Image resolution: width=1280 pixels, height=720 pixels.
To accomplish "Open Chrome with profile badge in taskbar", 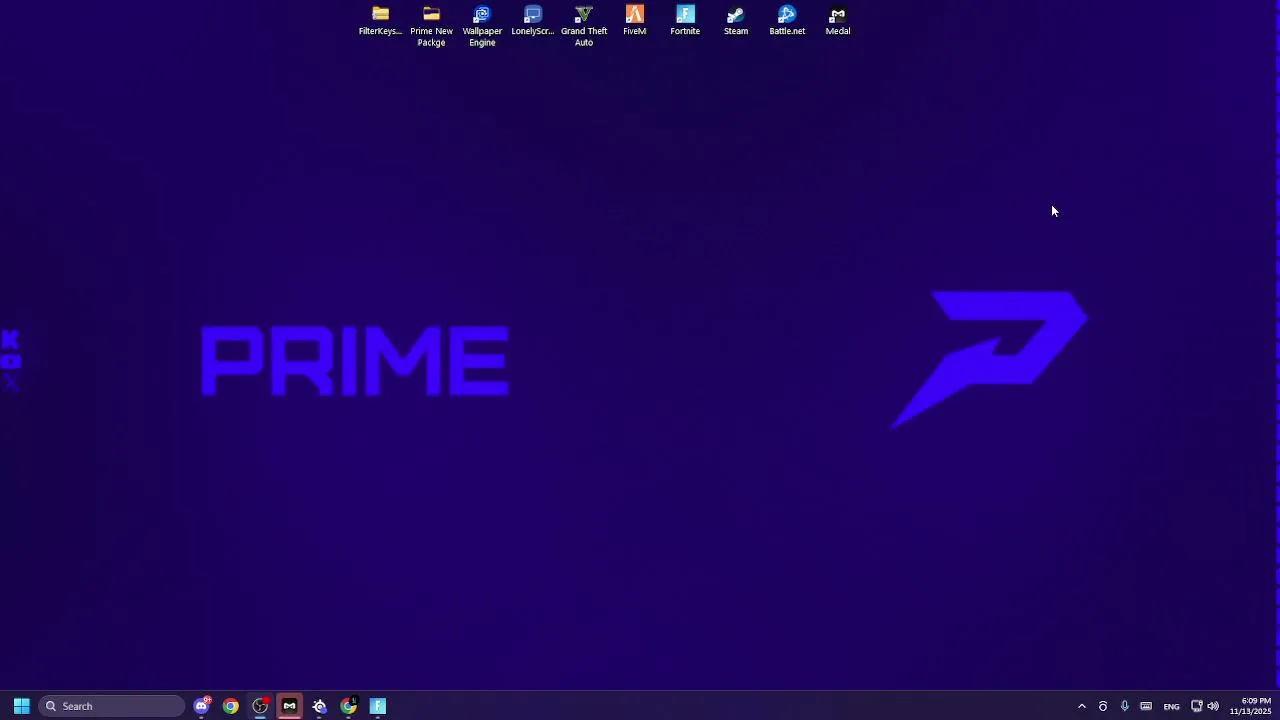I will click(349, 706).
